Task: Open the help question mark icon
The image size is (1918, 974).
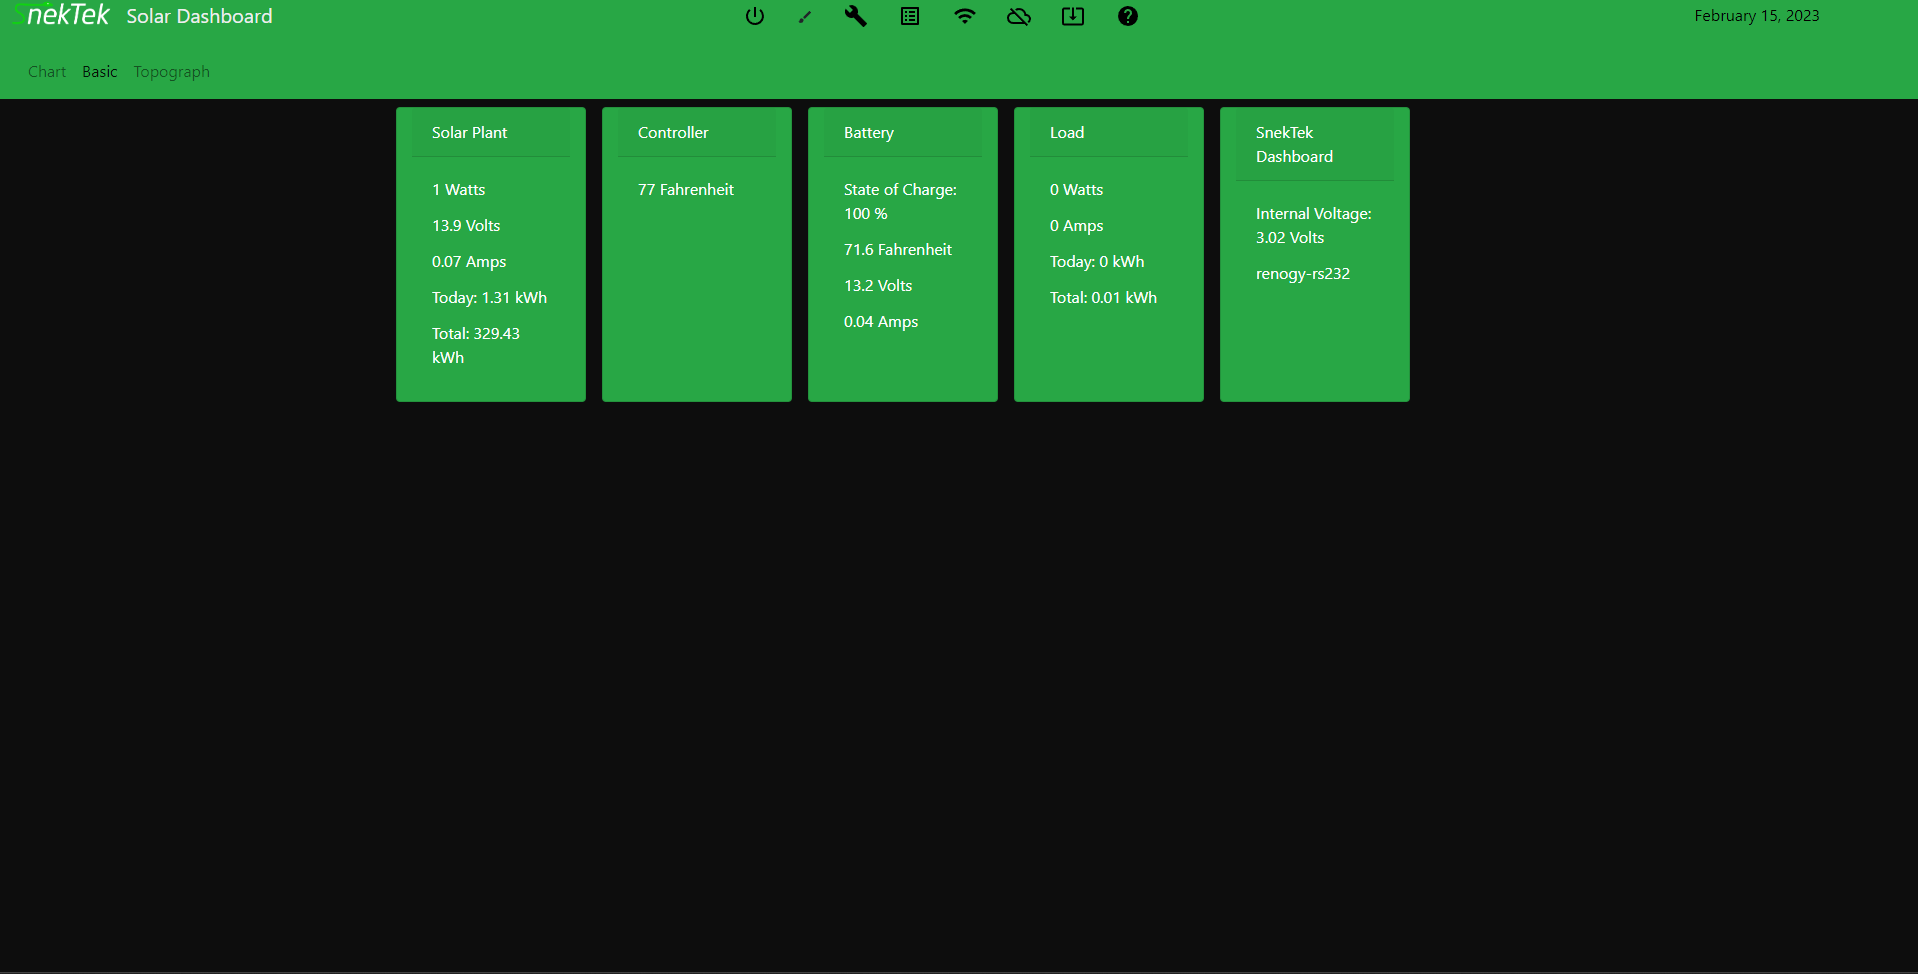Action: tap(1128, 16)
